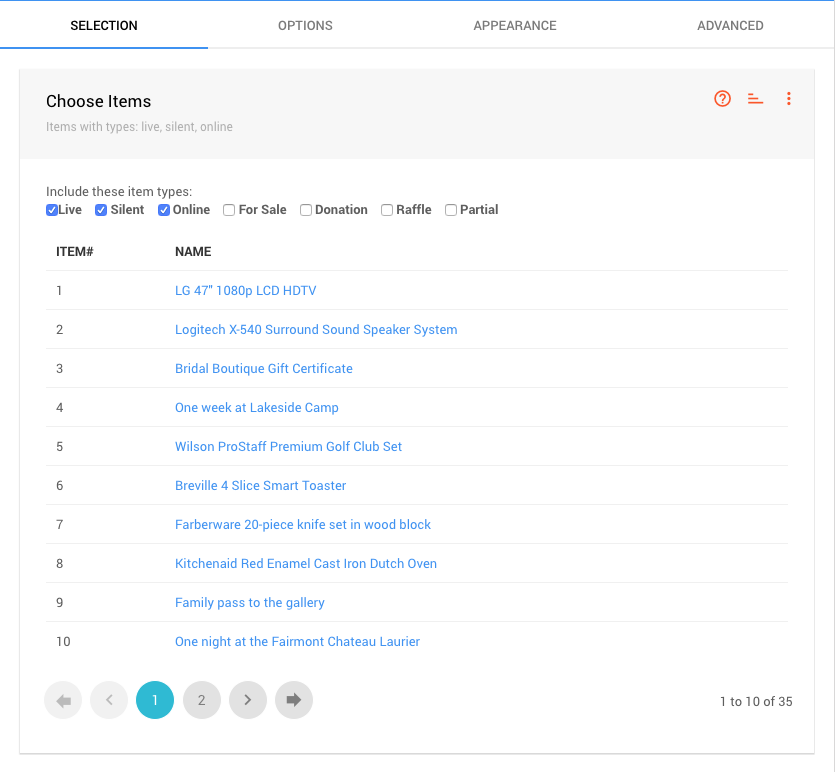Click the NAME column header
This screenshot has width=835, height=772.
tap(193, 252)
